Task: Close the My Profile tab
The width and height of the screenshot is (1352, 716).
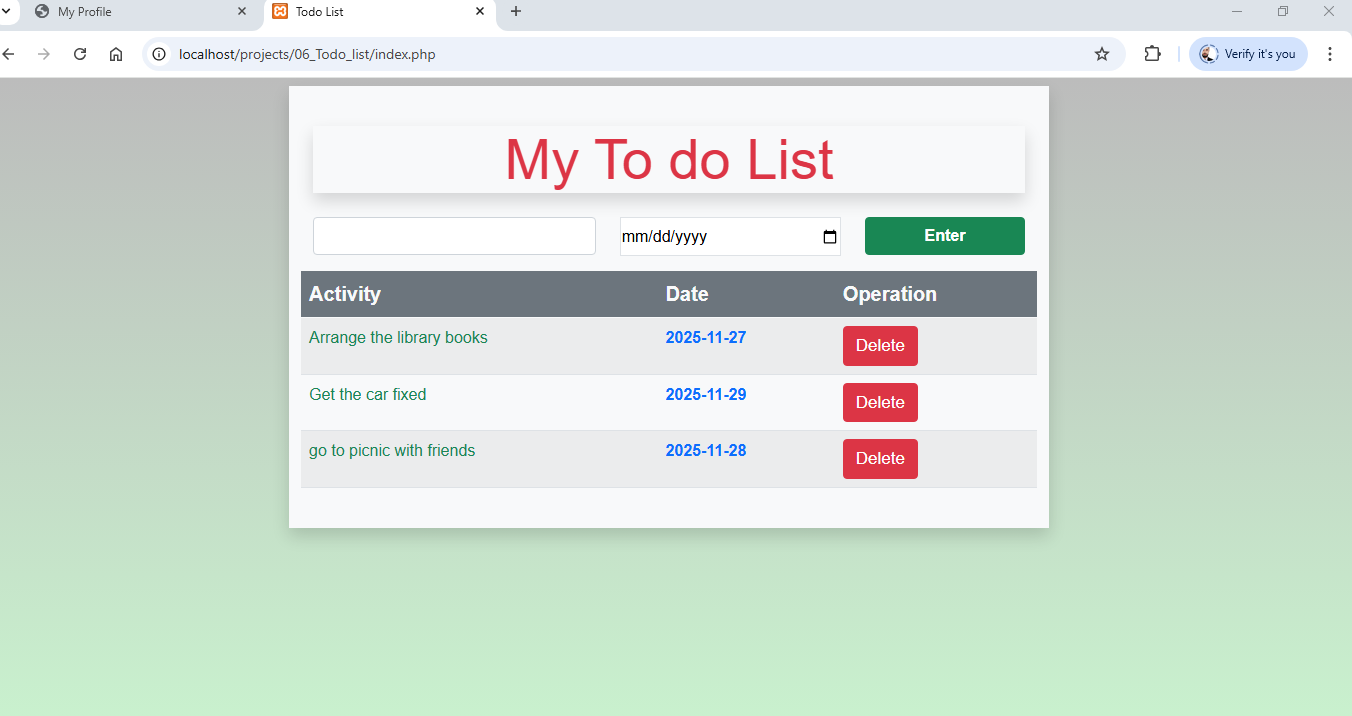Action: point(241,12)
